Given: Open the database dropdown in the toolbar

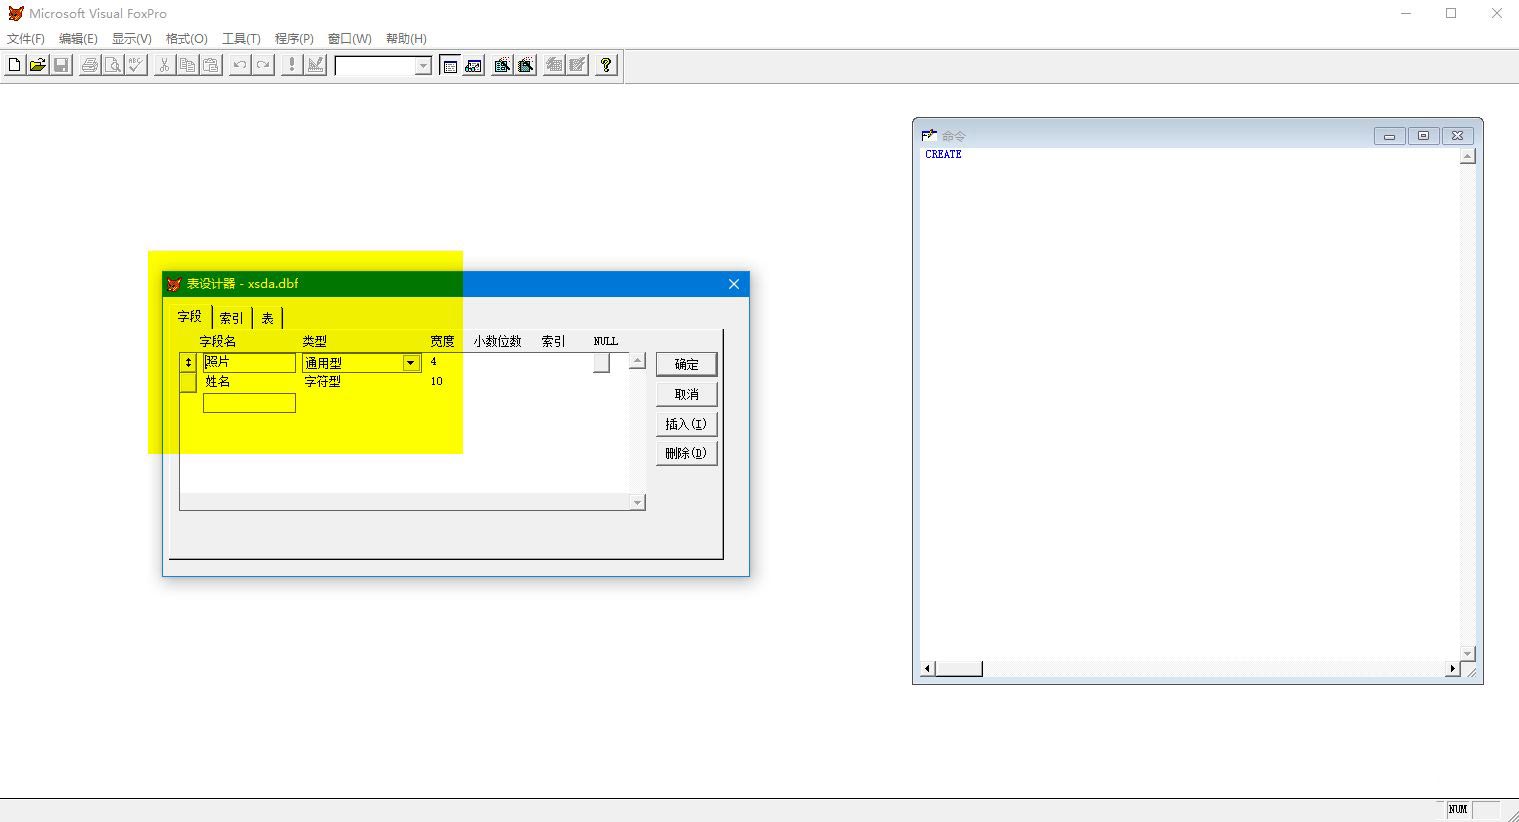Looking at the screenshot, I should tap(423, 66).
